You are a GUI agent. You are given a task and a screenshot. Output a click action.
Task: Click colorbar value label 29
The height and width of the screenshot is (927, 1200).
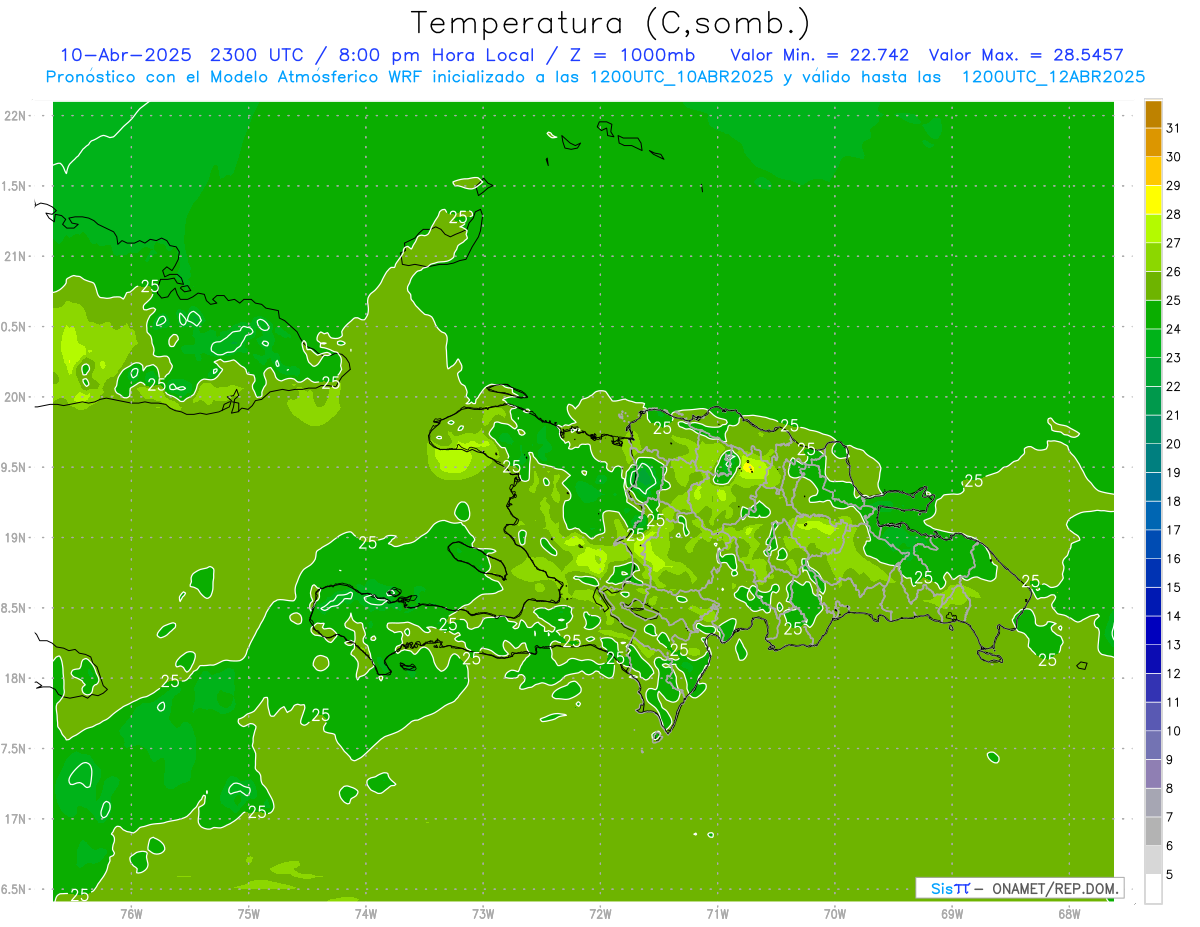[x=1173, y=185]
